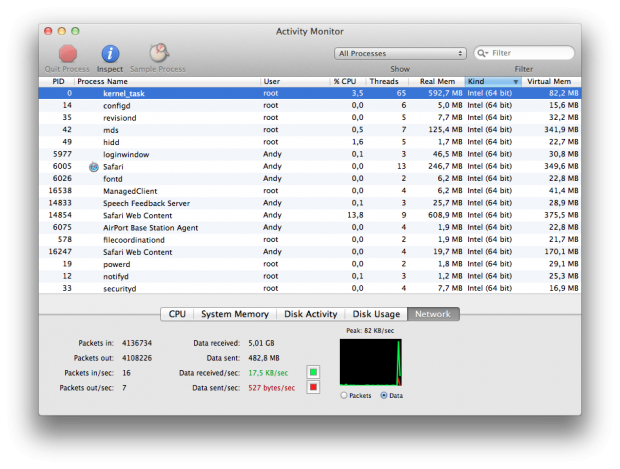Click the 17,5 KB/sec data received value
The height and width of the screenshot is (469, 620).
[x=268, y=373]
